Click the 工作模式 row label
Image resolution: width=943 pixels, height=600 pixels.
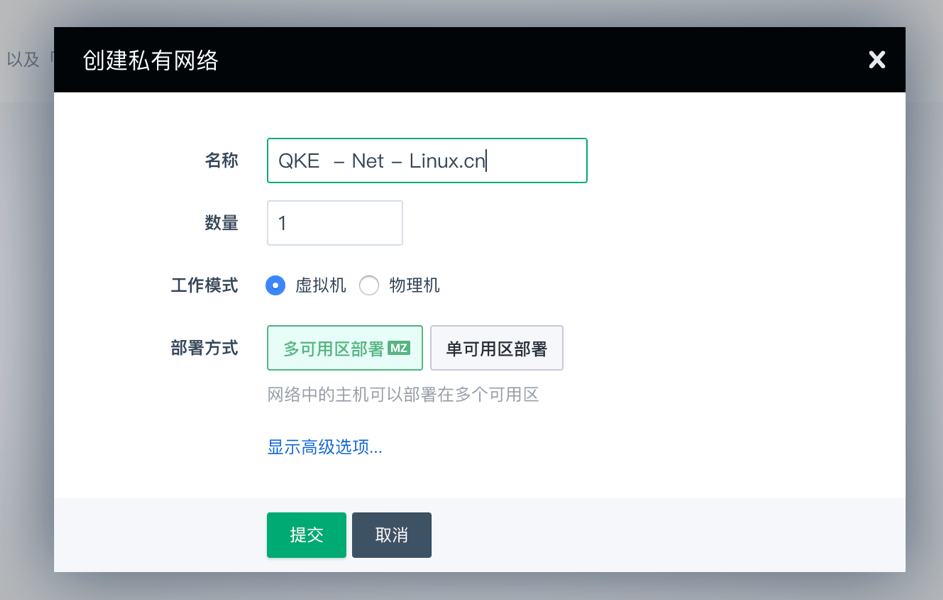204,285
